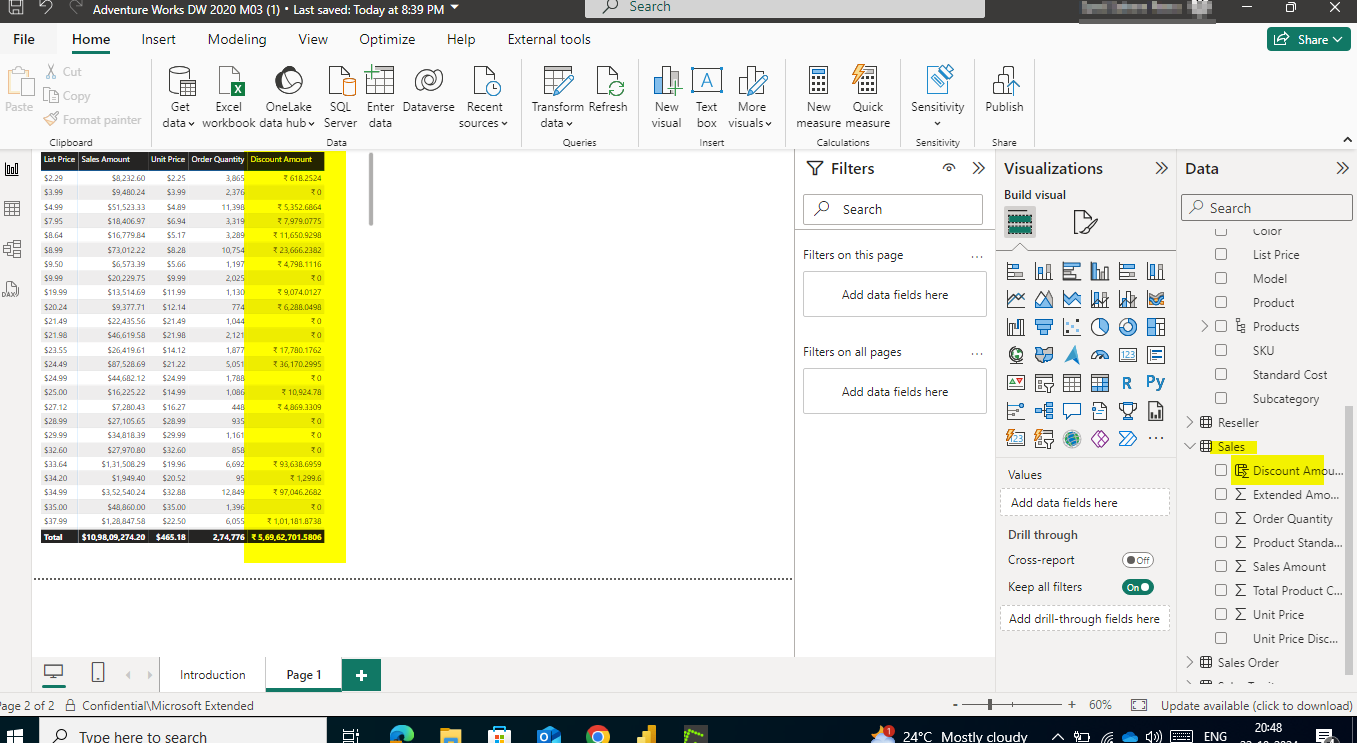The image size is (1357, 743).
Task: Insert a Text box
Action: click(706, 98)
